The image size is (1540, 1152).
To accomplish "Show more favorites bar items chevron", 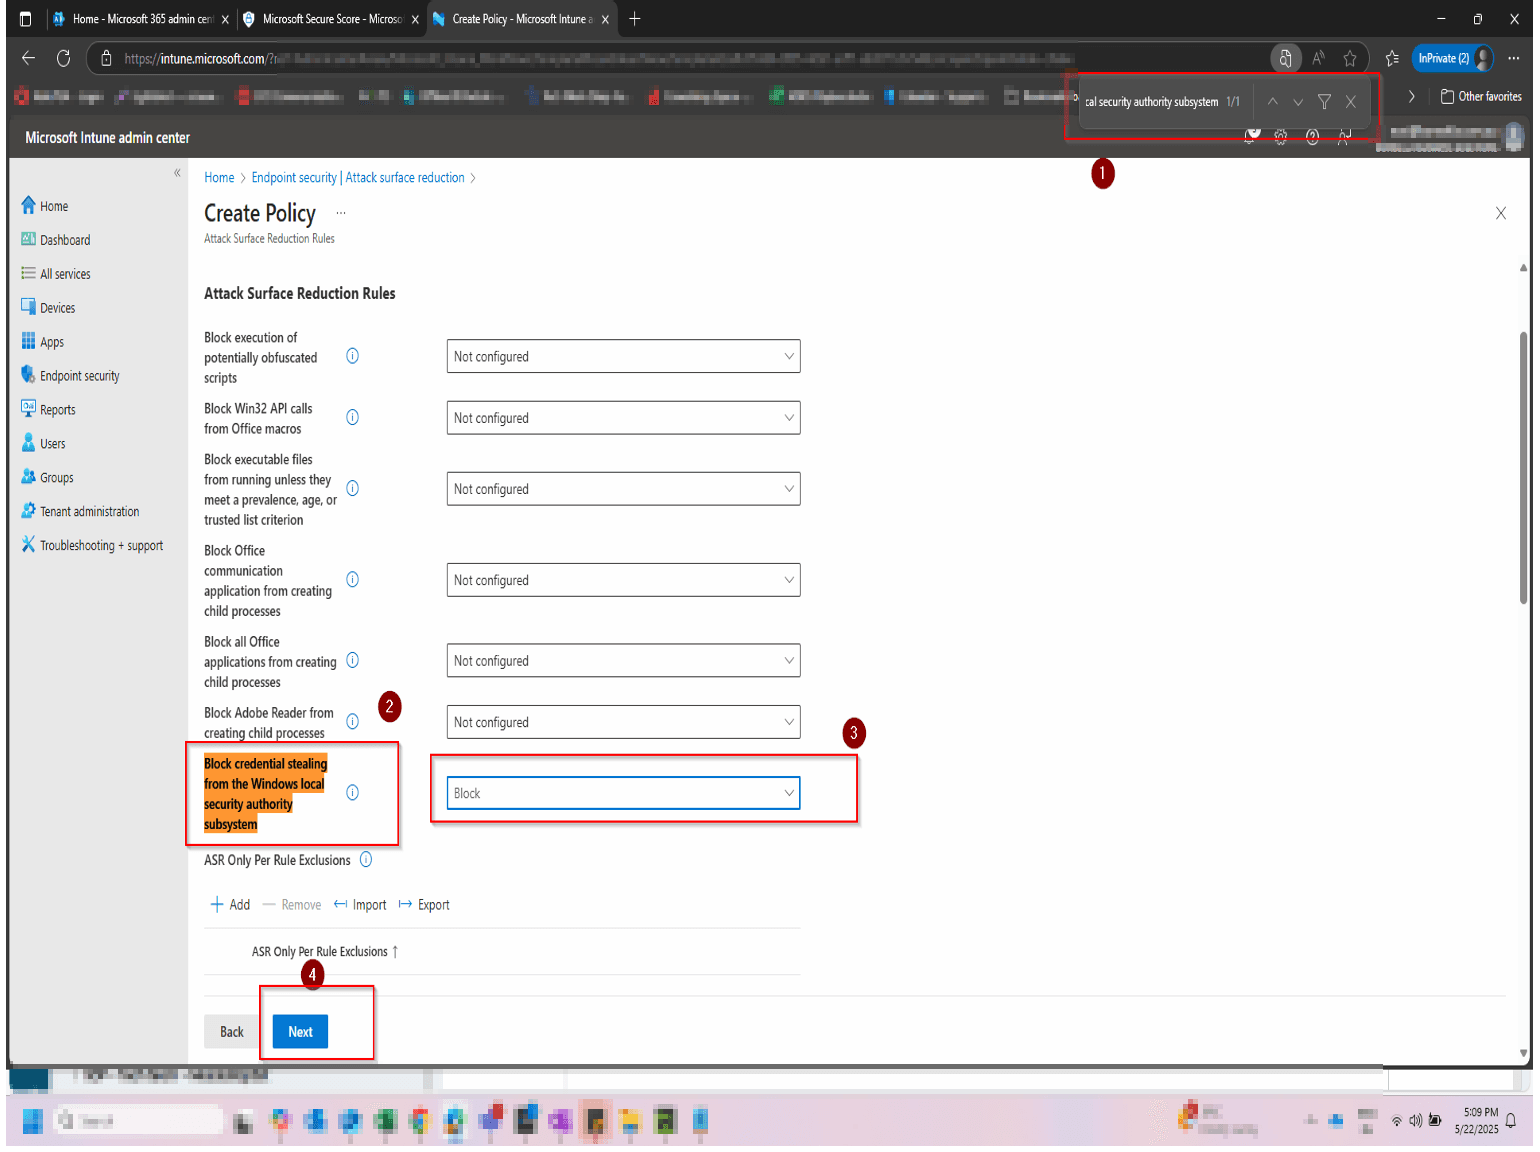I will pyautogui.click(x=1412, y=97).
